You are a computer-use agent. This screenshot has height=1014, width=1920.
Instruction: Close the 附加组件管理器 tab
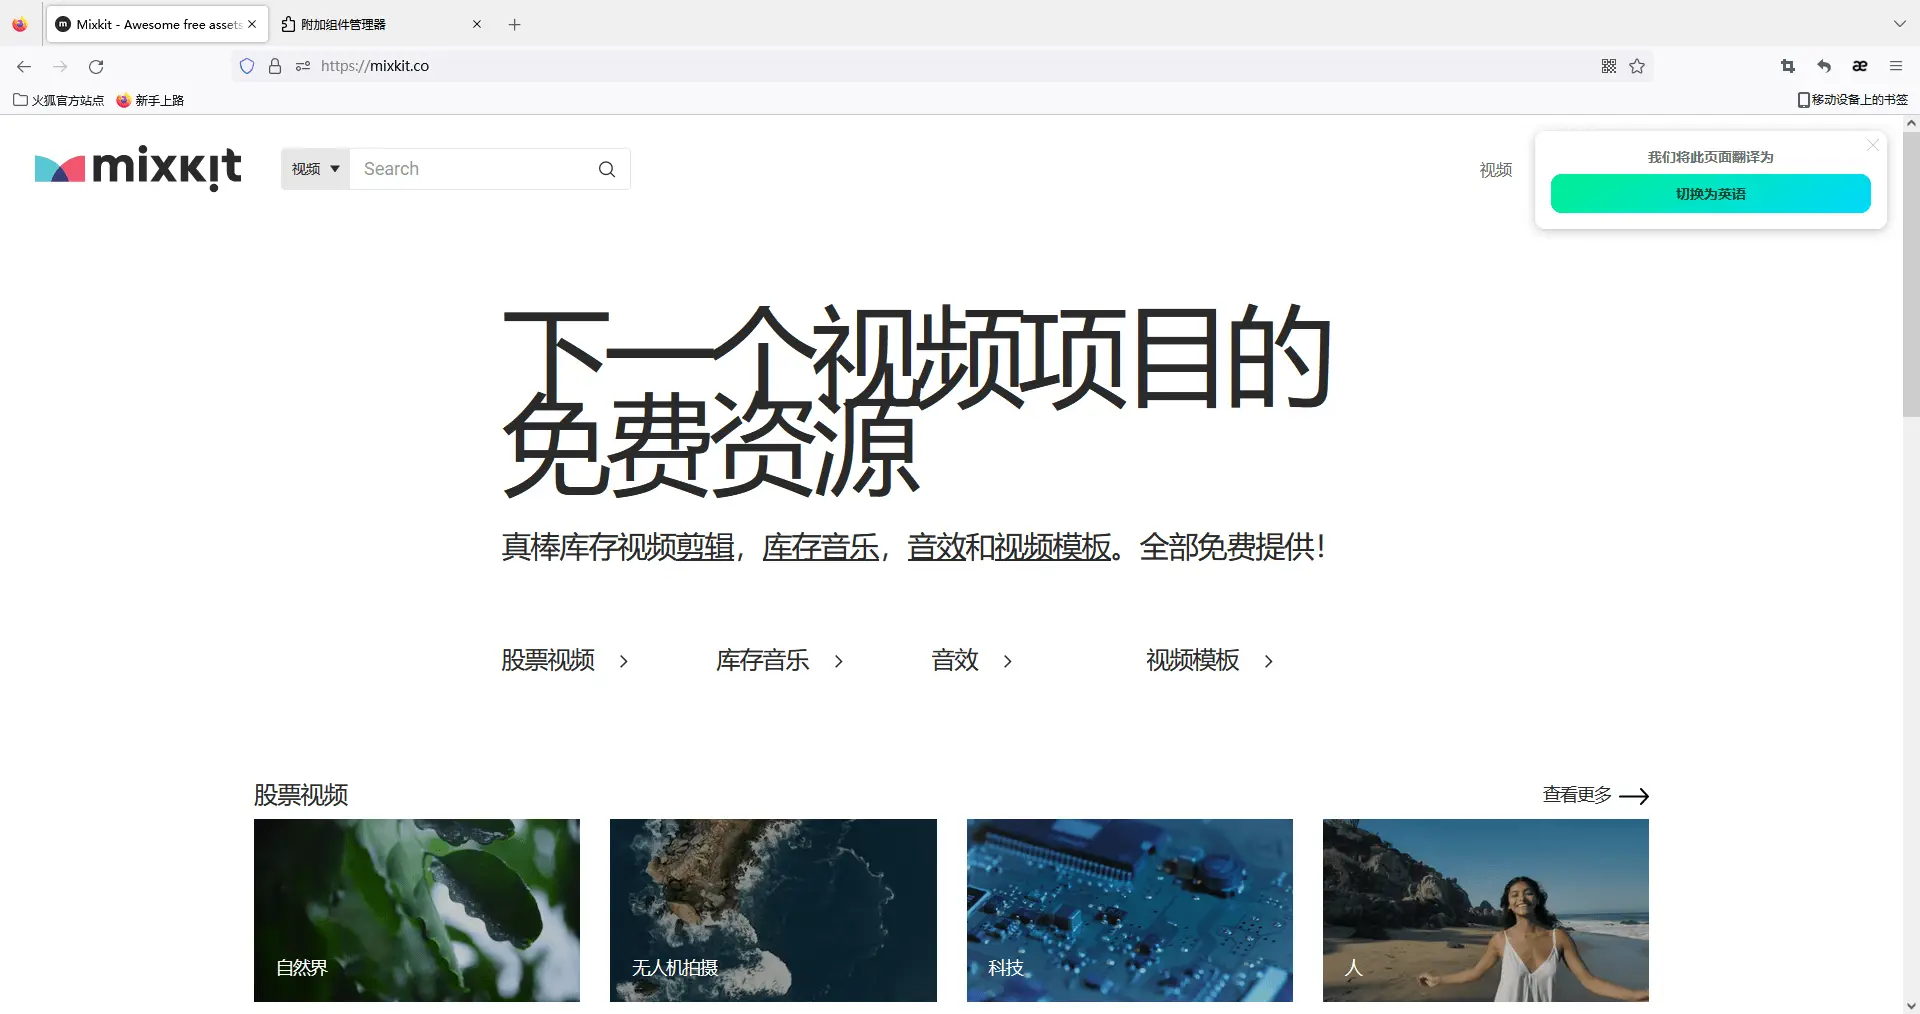pyautogui.click(x=477, y=24)
